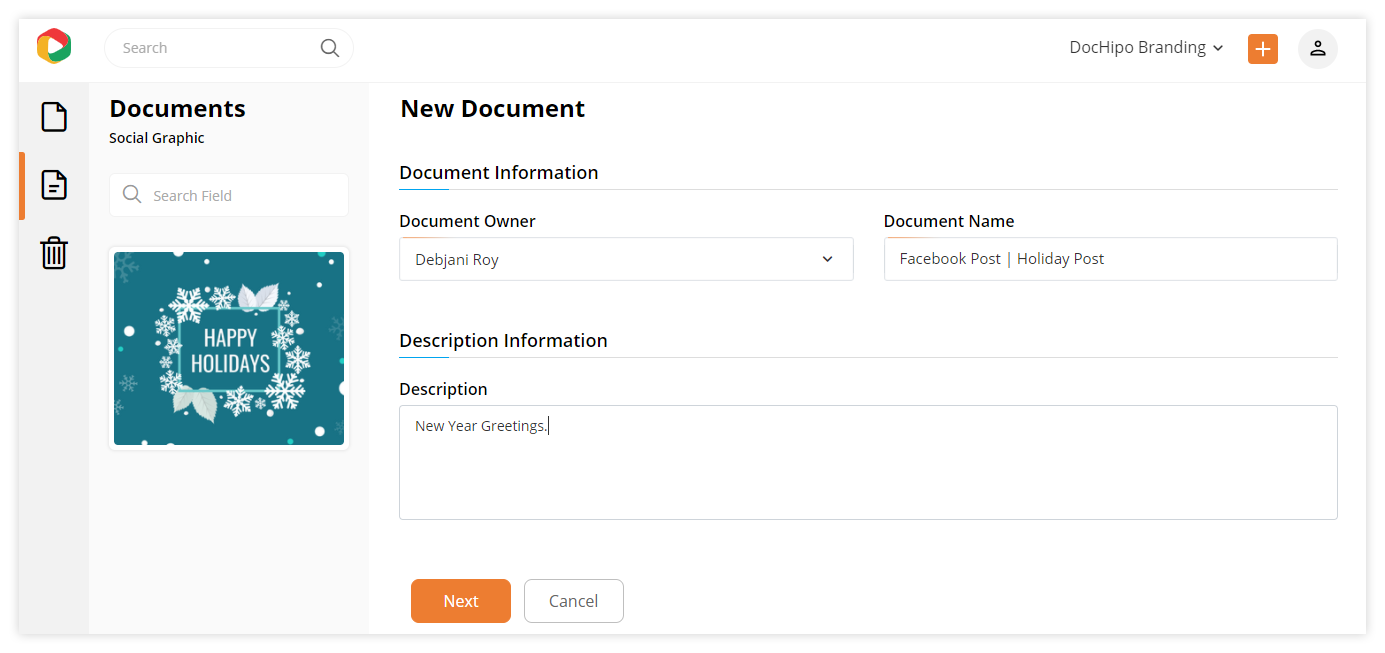1385x653 pixels.
Task: Click the Documents panel heading
Action: click(x=177, y=109)
